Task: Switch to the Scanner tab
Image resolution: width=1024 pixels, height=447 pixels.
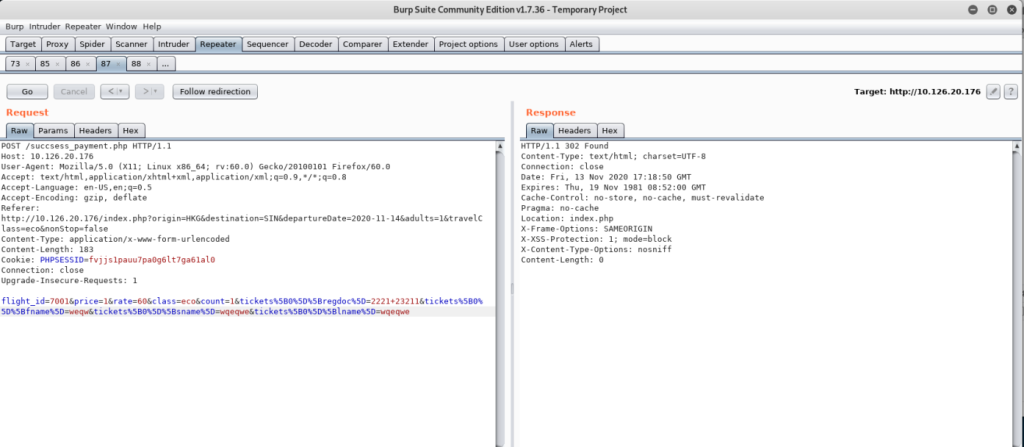Action: click(x=131, y=44)
